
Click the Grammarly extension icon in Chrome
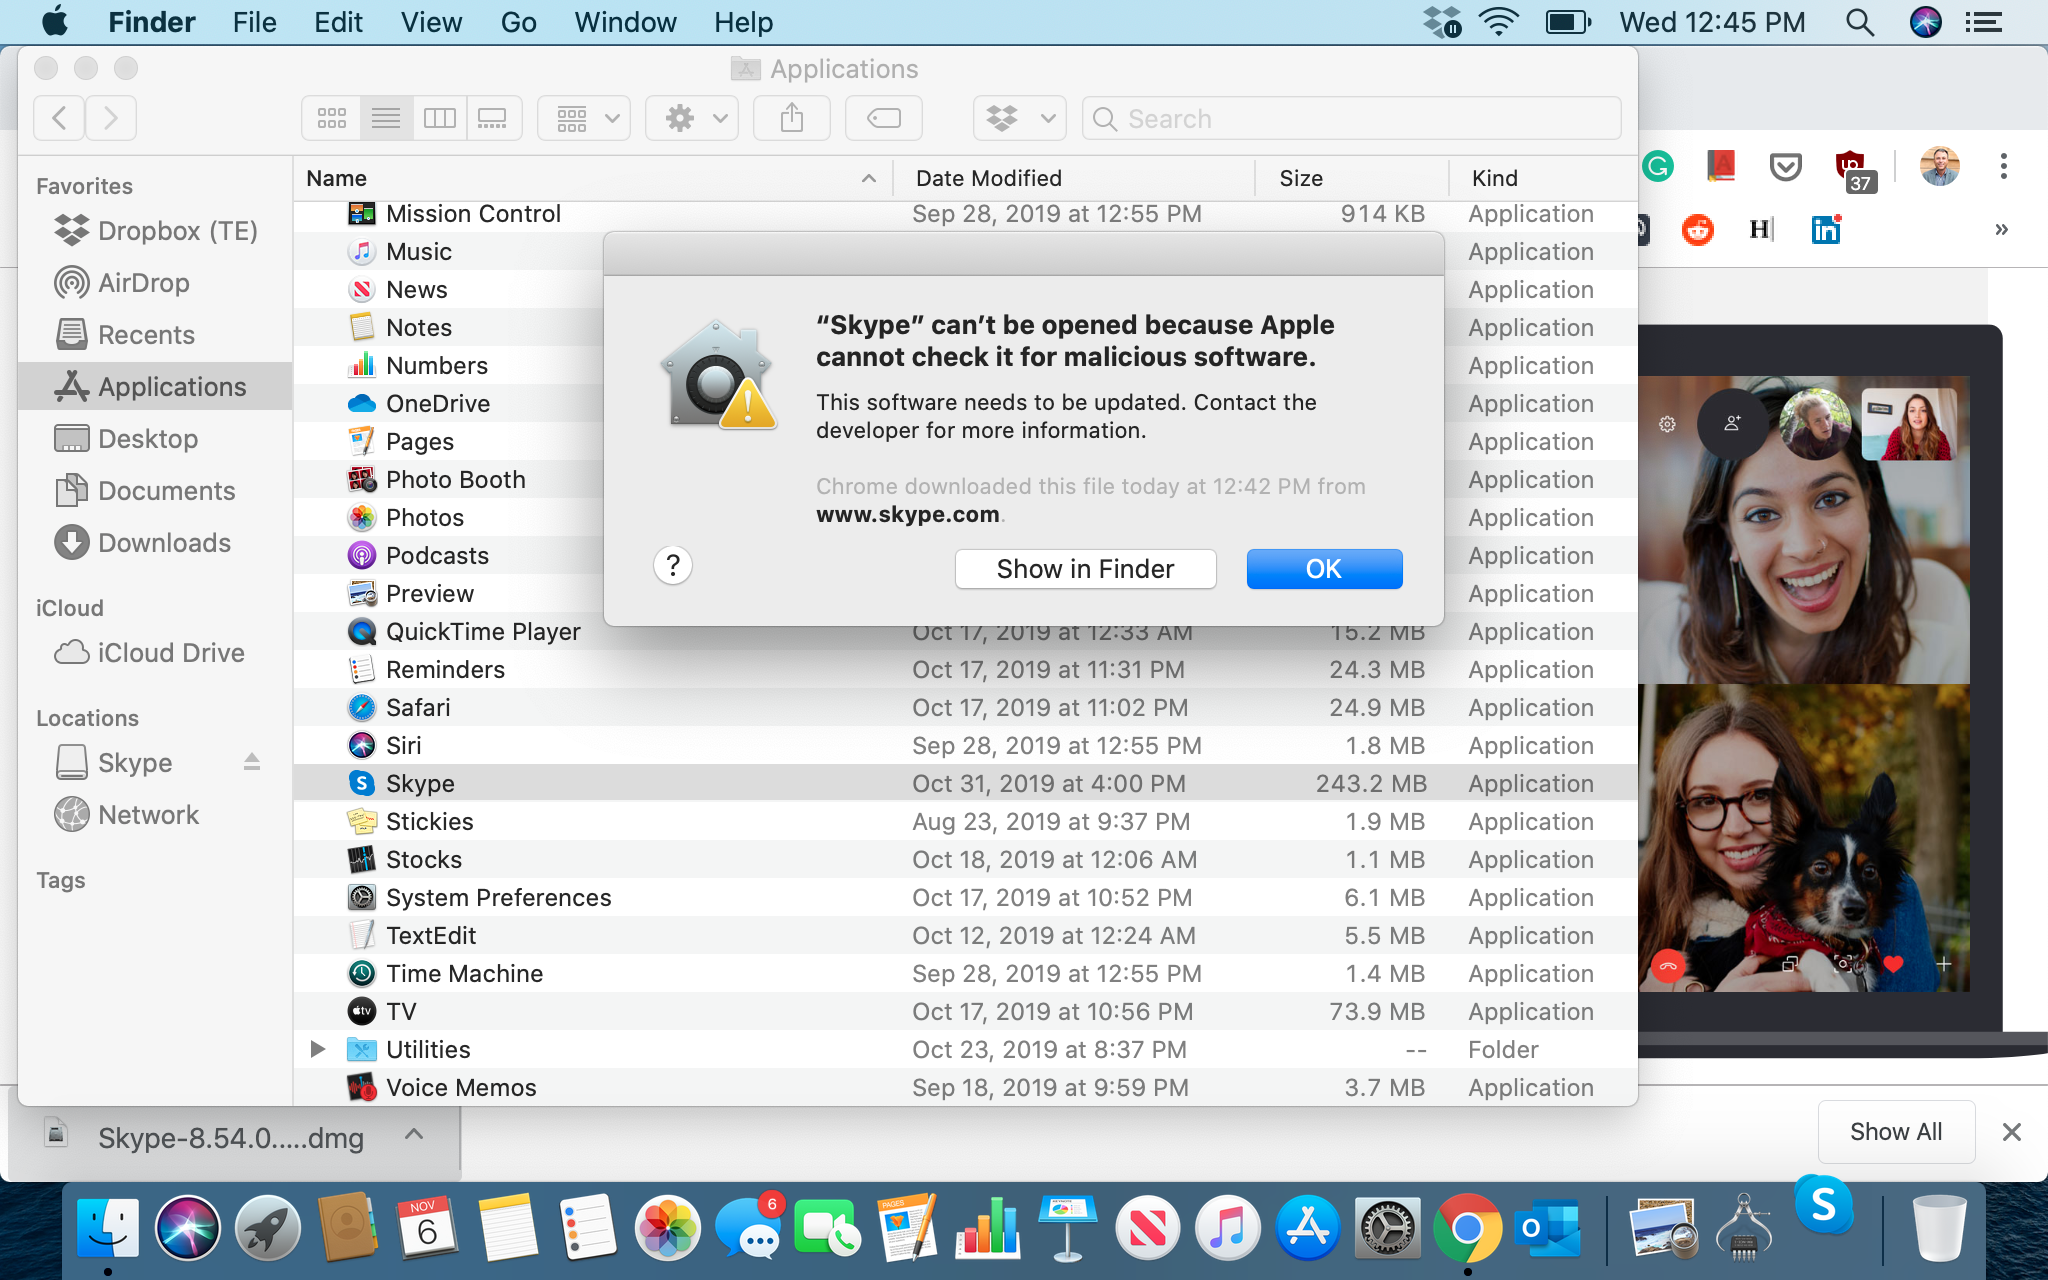point(1658,166)
